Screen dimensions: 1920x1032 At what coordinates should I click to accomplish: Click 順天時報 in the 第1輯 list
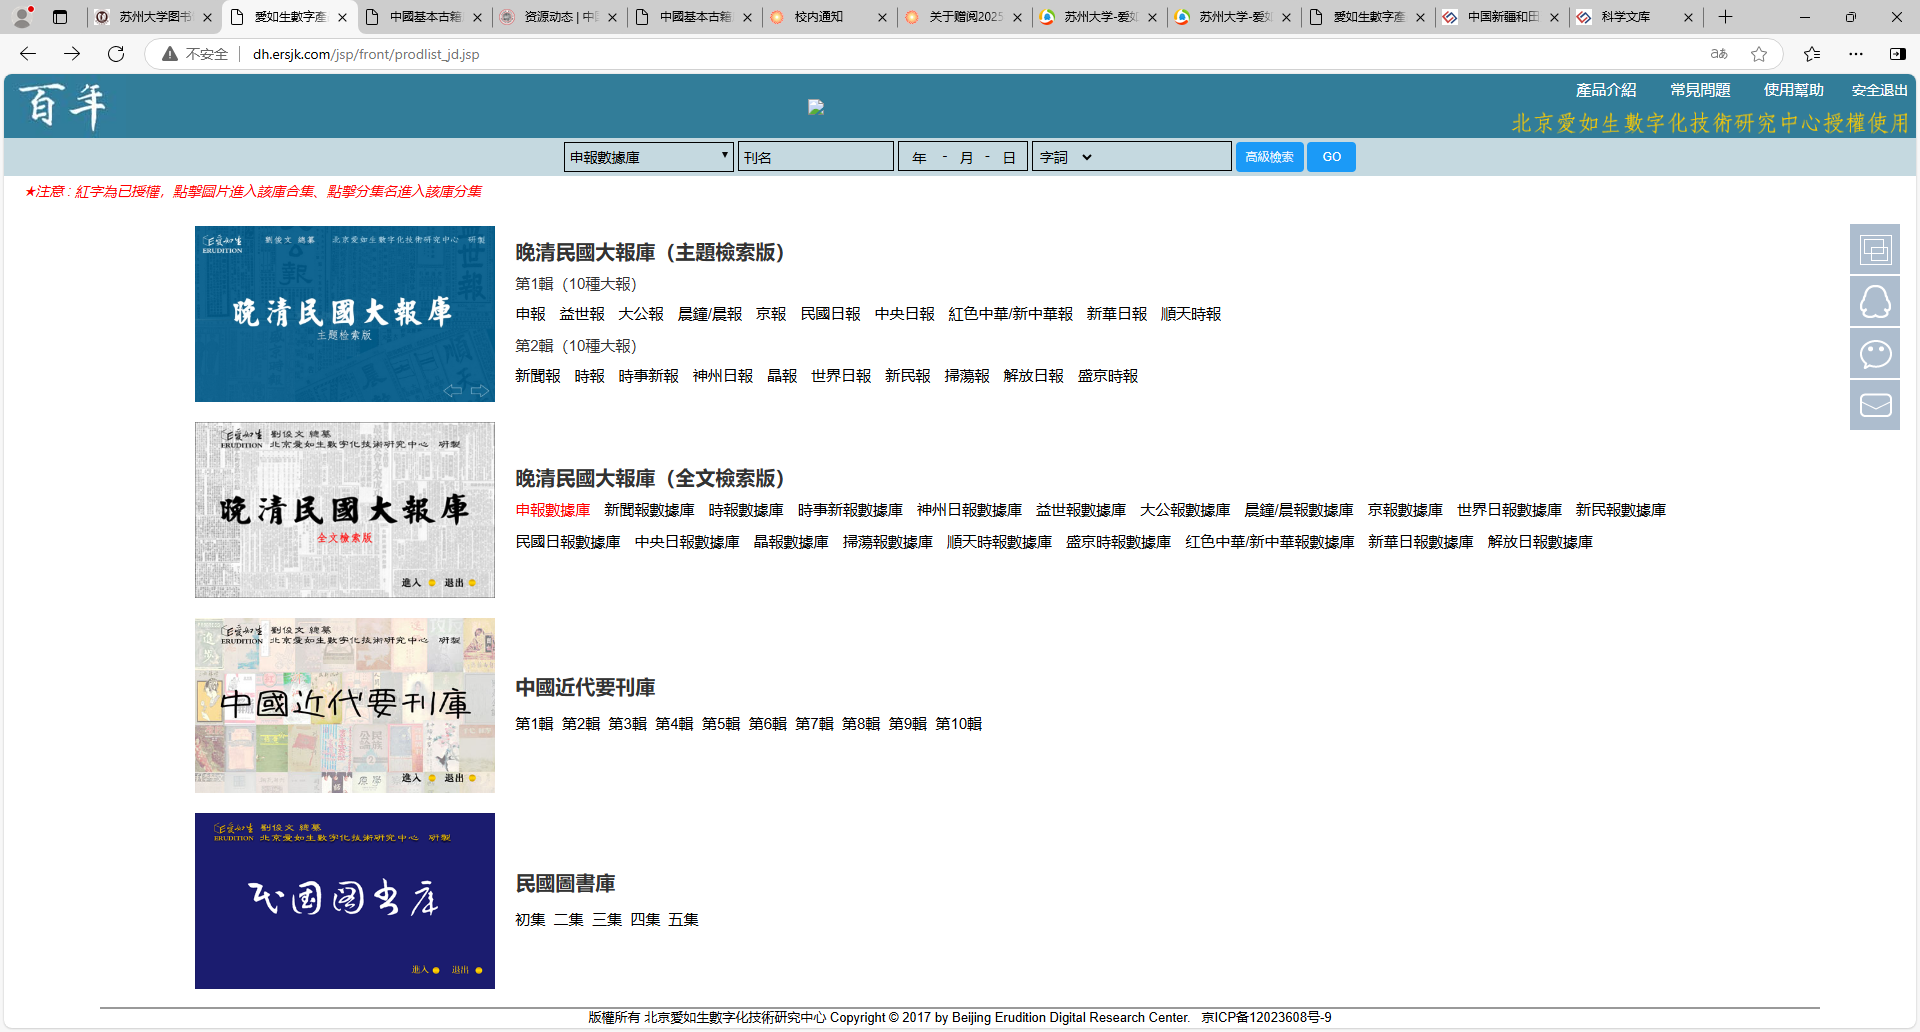click(x=1191, y=314)
